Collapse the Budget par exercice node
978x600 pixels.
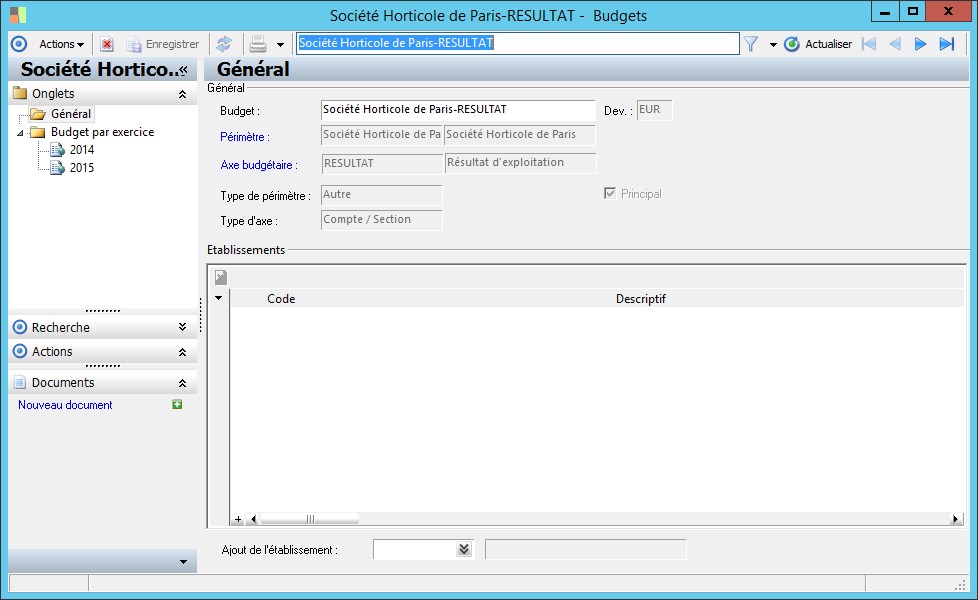pos(20,133)
